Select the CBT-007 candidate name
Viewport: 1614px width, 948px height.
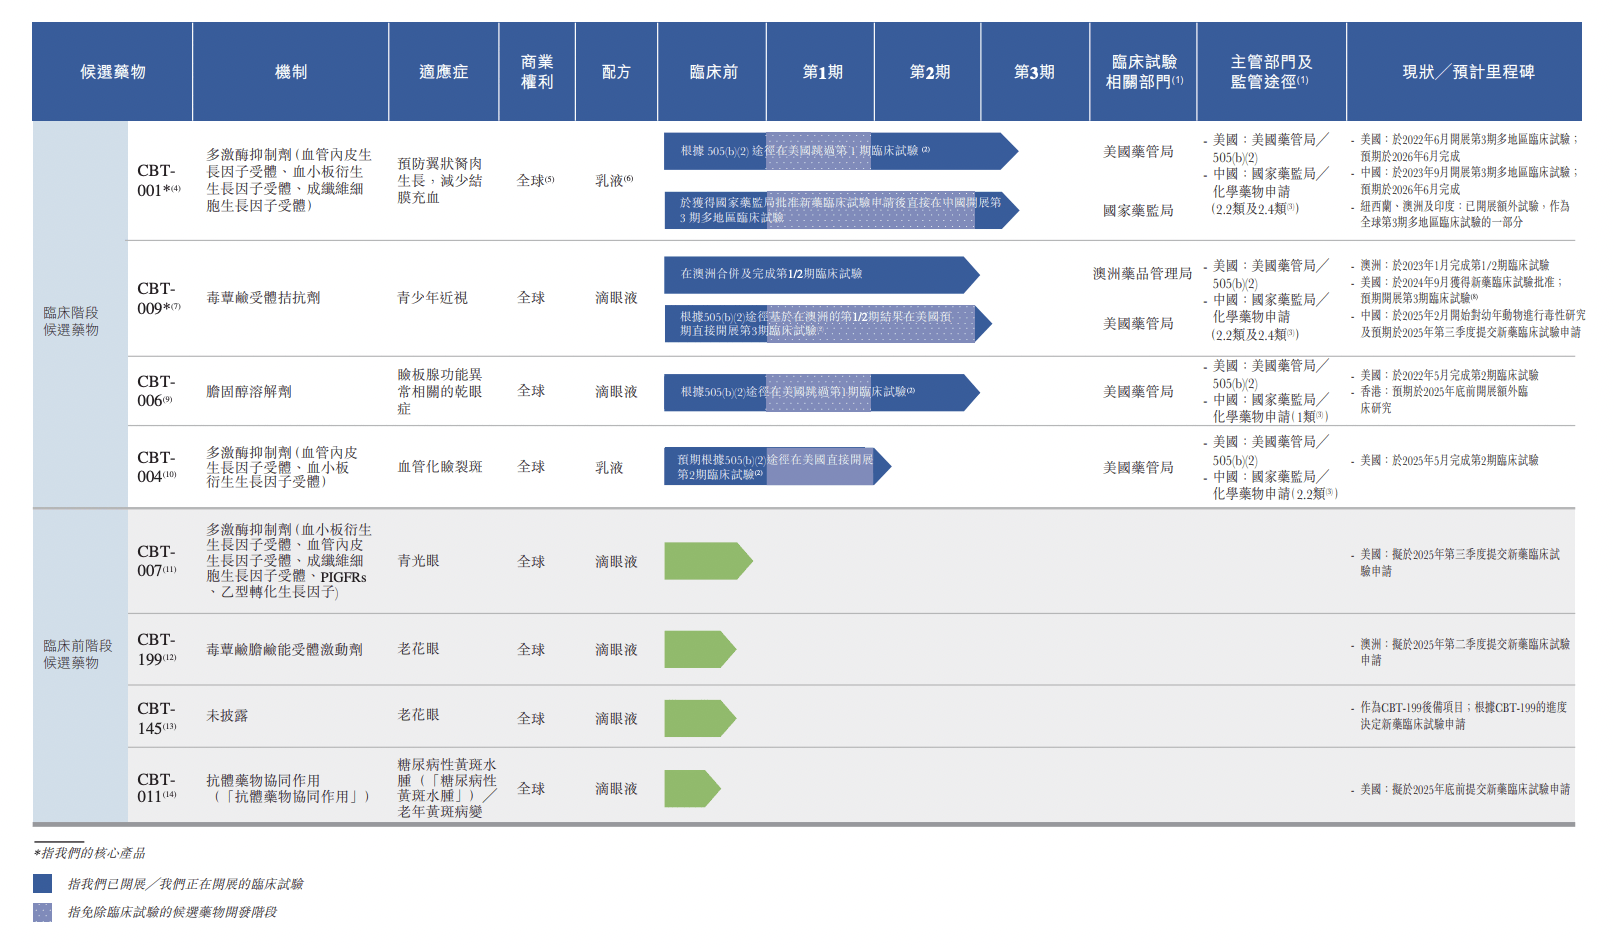pos(157,561)
